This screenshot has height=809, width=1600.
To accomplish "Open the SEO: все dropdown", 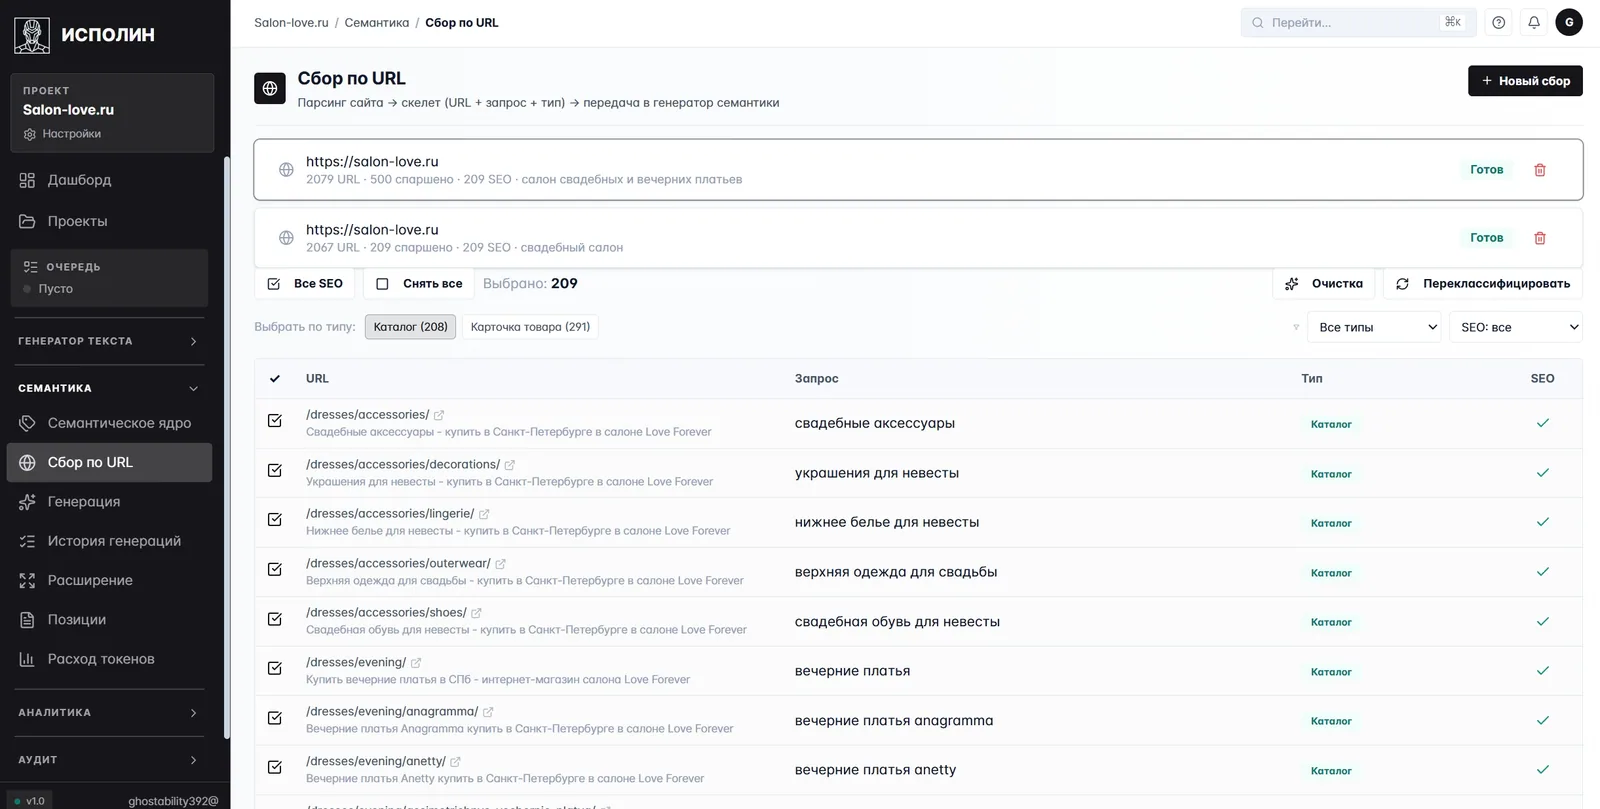I will pos(1516,327).
